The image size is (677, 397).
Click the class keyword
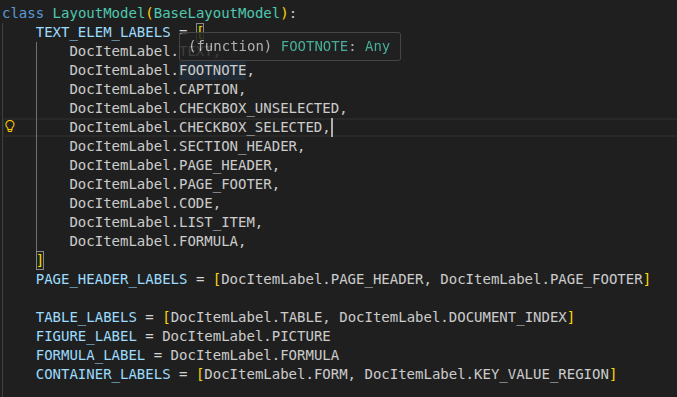[x=23, y=13]
